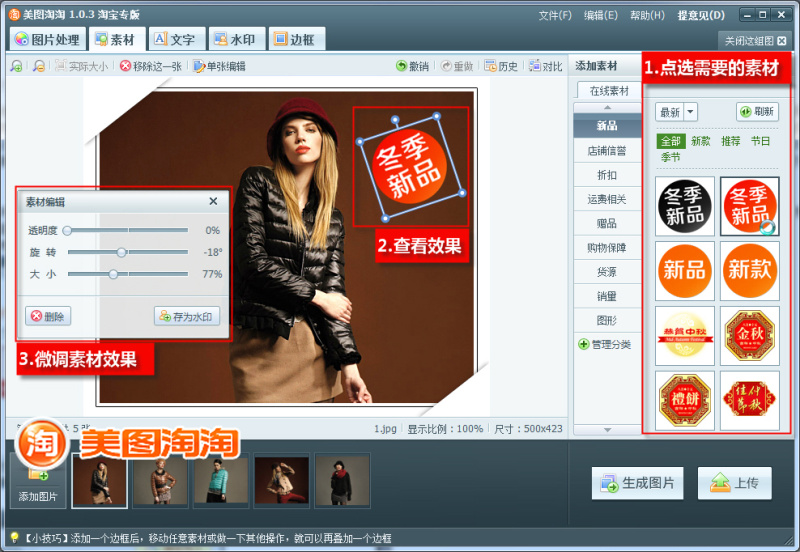This screenshot has width=800, height=552.
Task: Click the zoom in magnifier icon
Action: coord(16,66)
